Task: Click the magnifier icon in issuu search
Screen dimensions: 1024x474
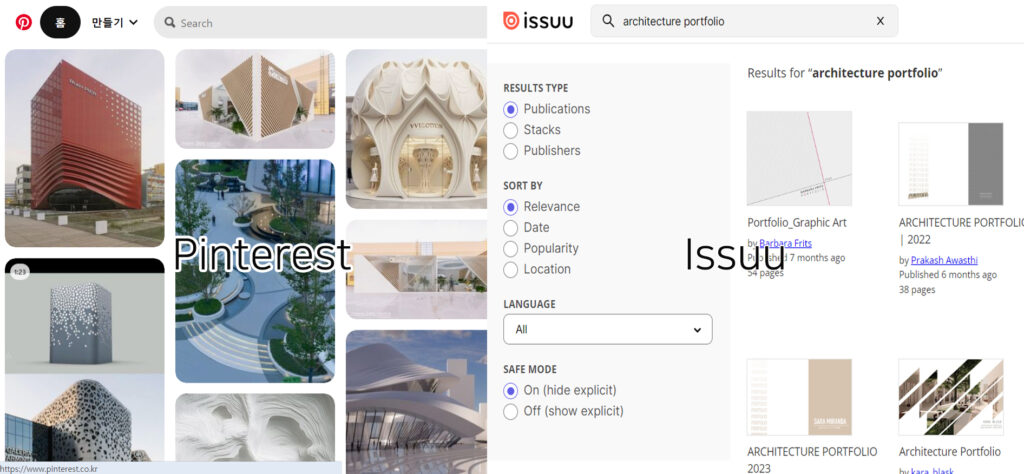Action: 608,21
